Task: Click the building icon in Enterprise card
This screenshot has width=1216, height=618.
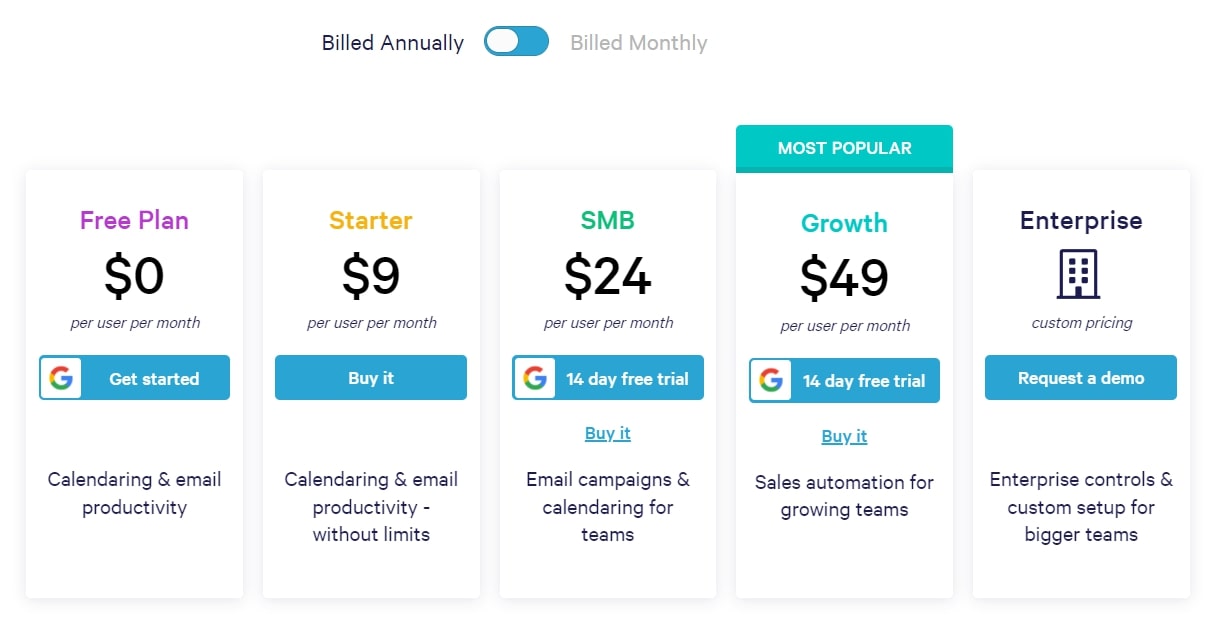Action: (x=1081, y=276)
